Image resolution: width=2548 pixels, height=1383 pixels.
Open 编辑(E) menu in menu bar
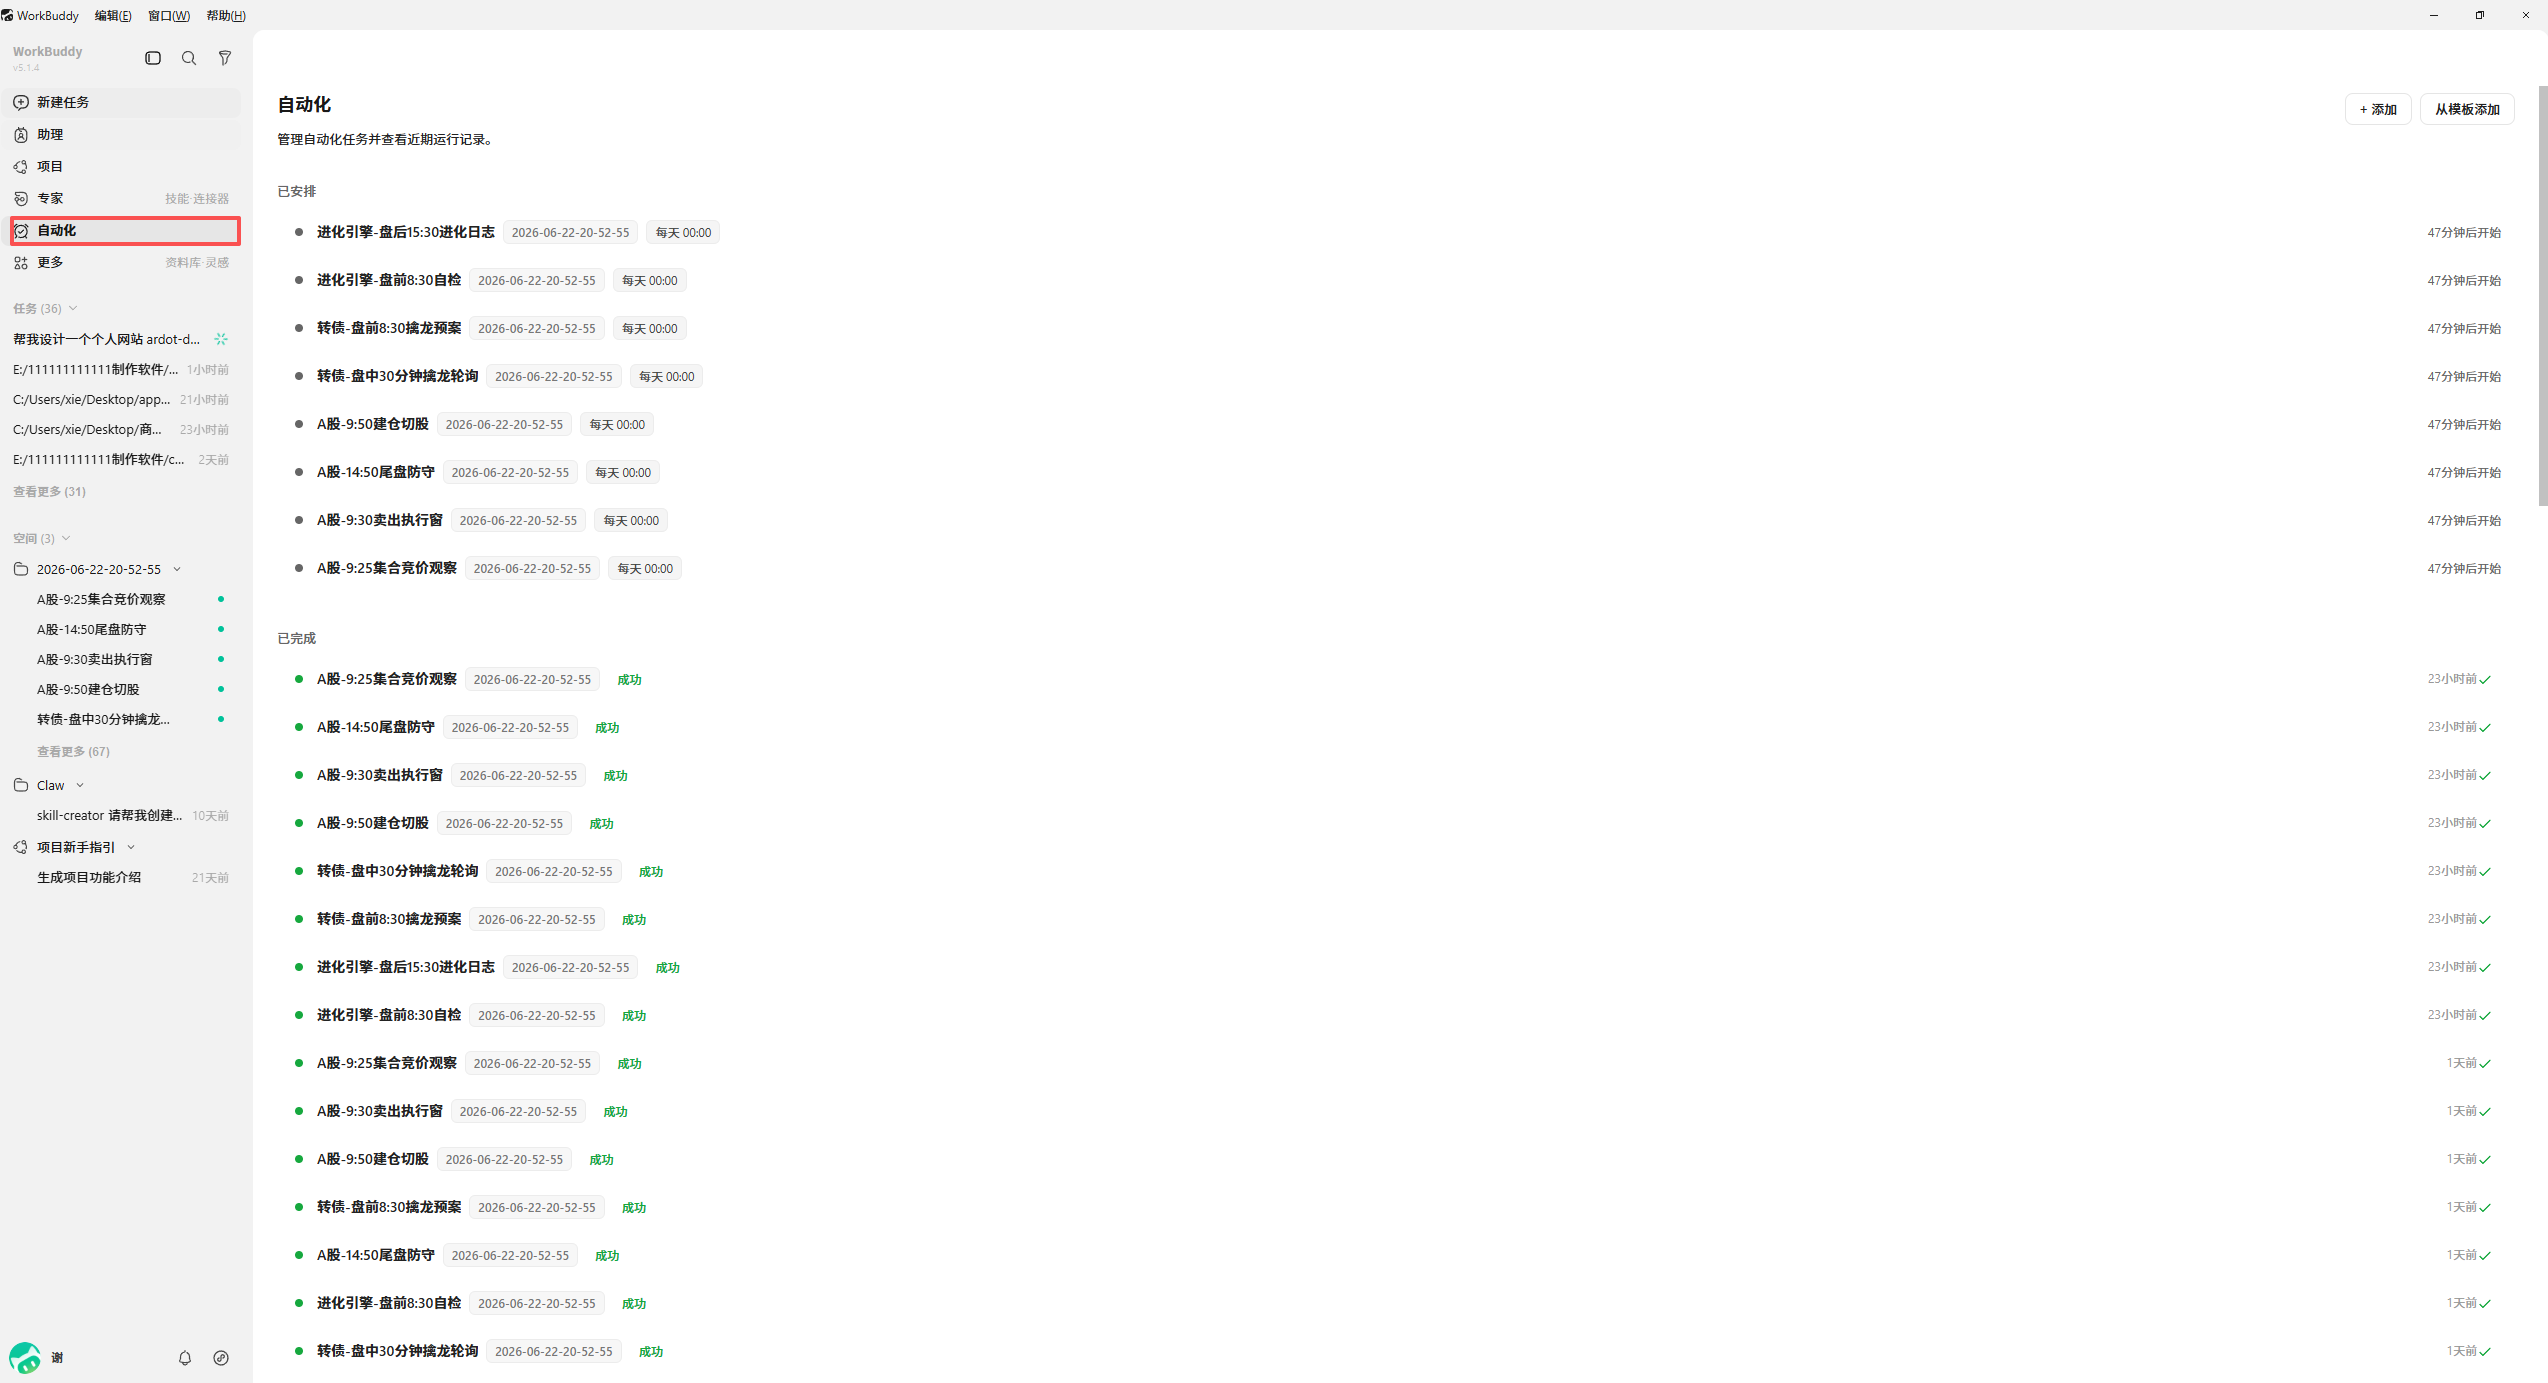[x=113, y=15]
